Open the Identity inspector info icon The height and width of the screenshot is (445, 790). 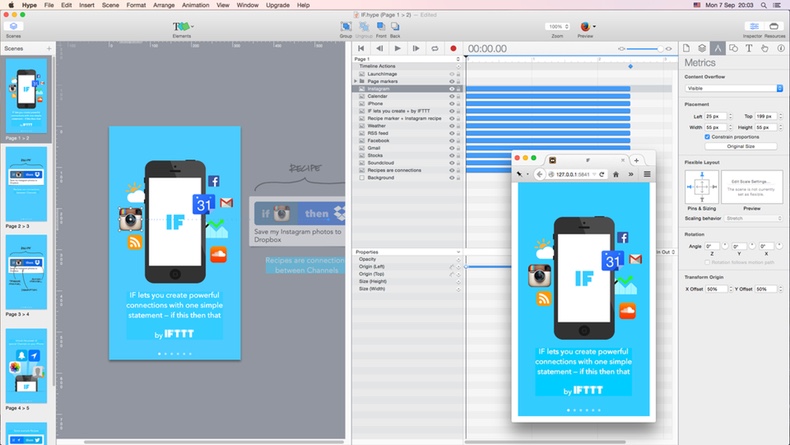780,48
